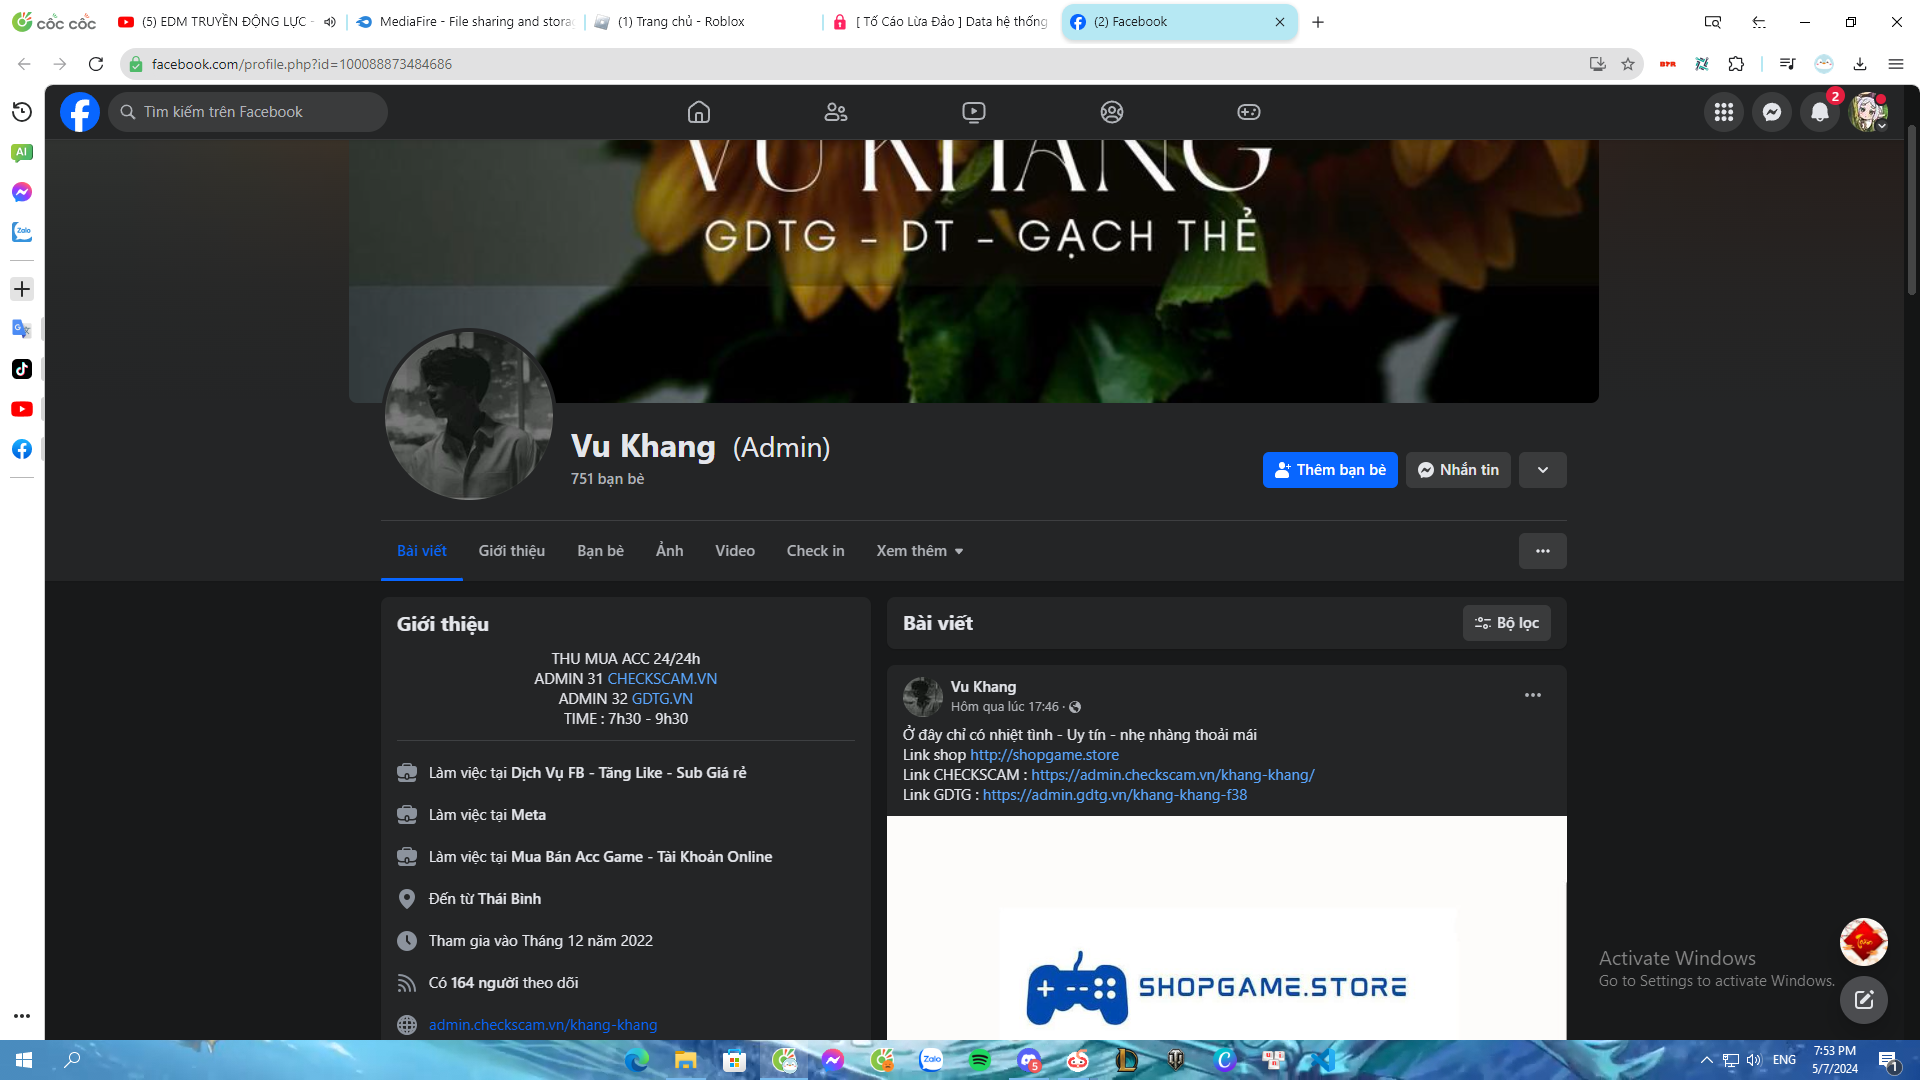Reload the current page
1920x1080 pixels.
coord(96,64)
